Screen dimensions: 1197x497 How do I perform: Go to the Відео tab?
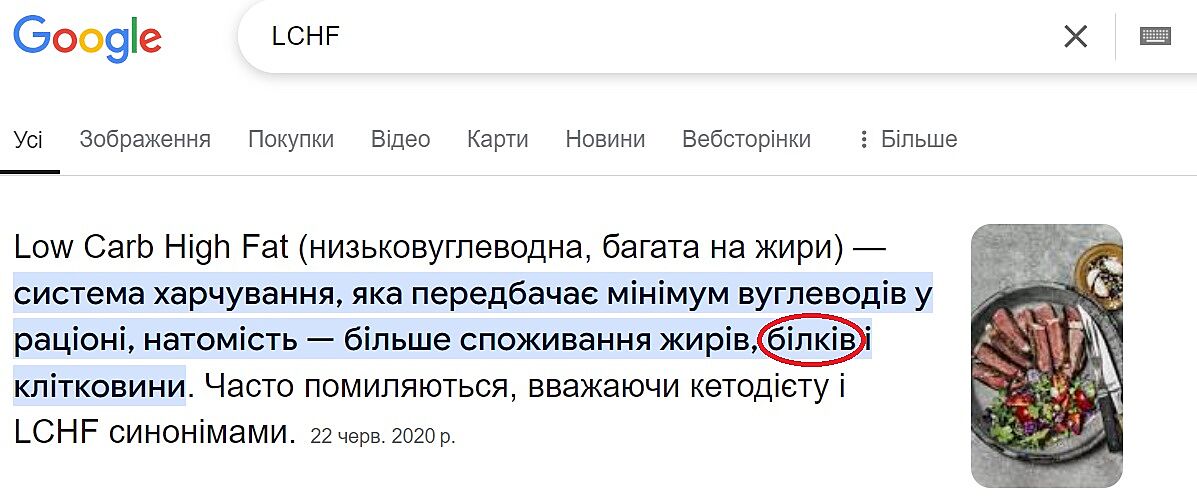click(400, 139)
